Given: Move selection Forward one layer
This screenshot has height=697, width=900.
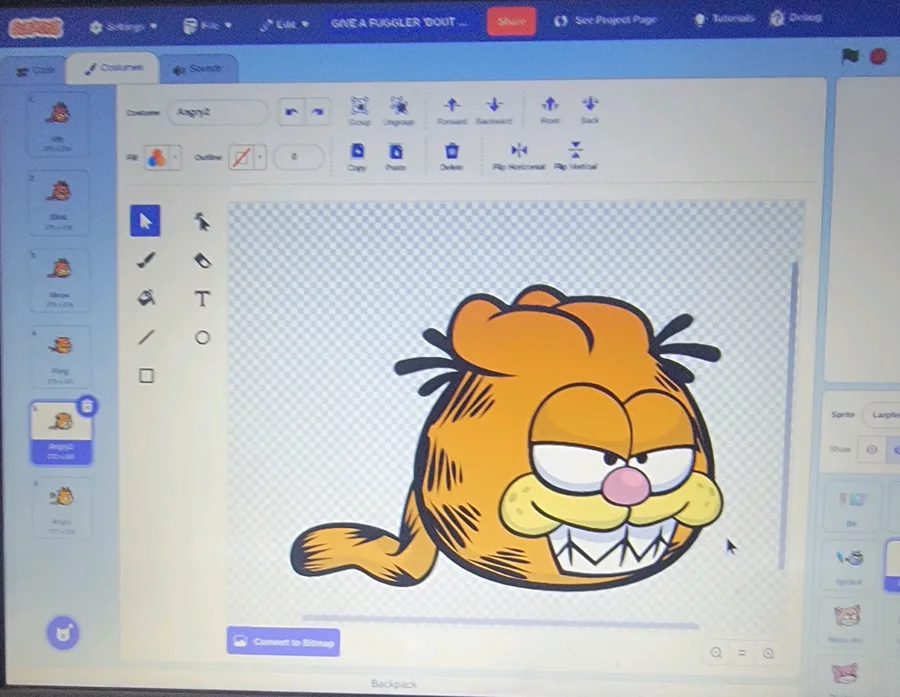Looking at the screenshot, I should point(452,111).
